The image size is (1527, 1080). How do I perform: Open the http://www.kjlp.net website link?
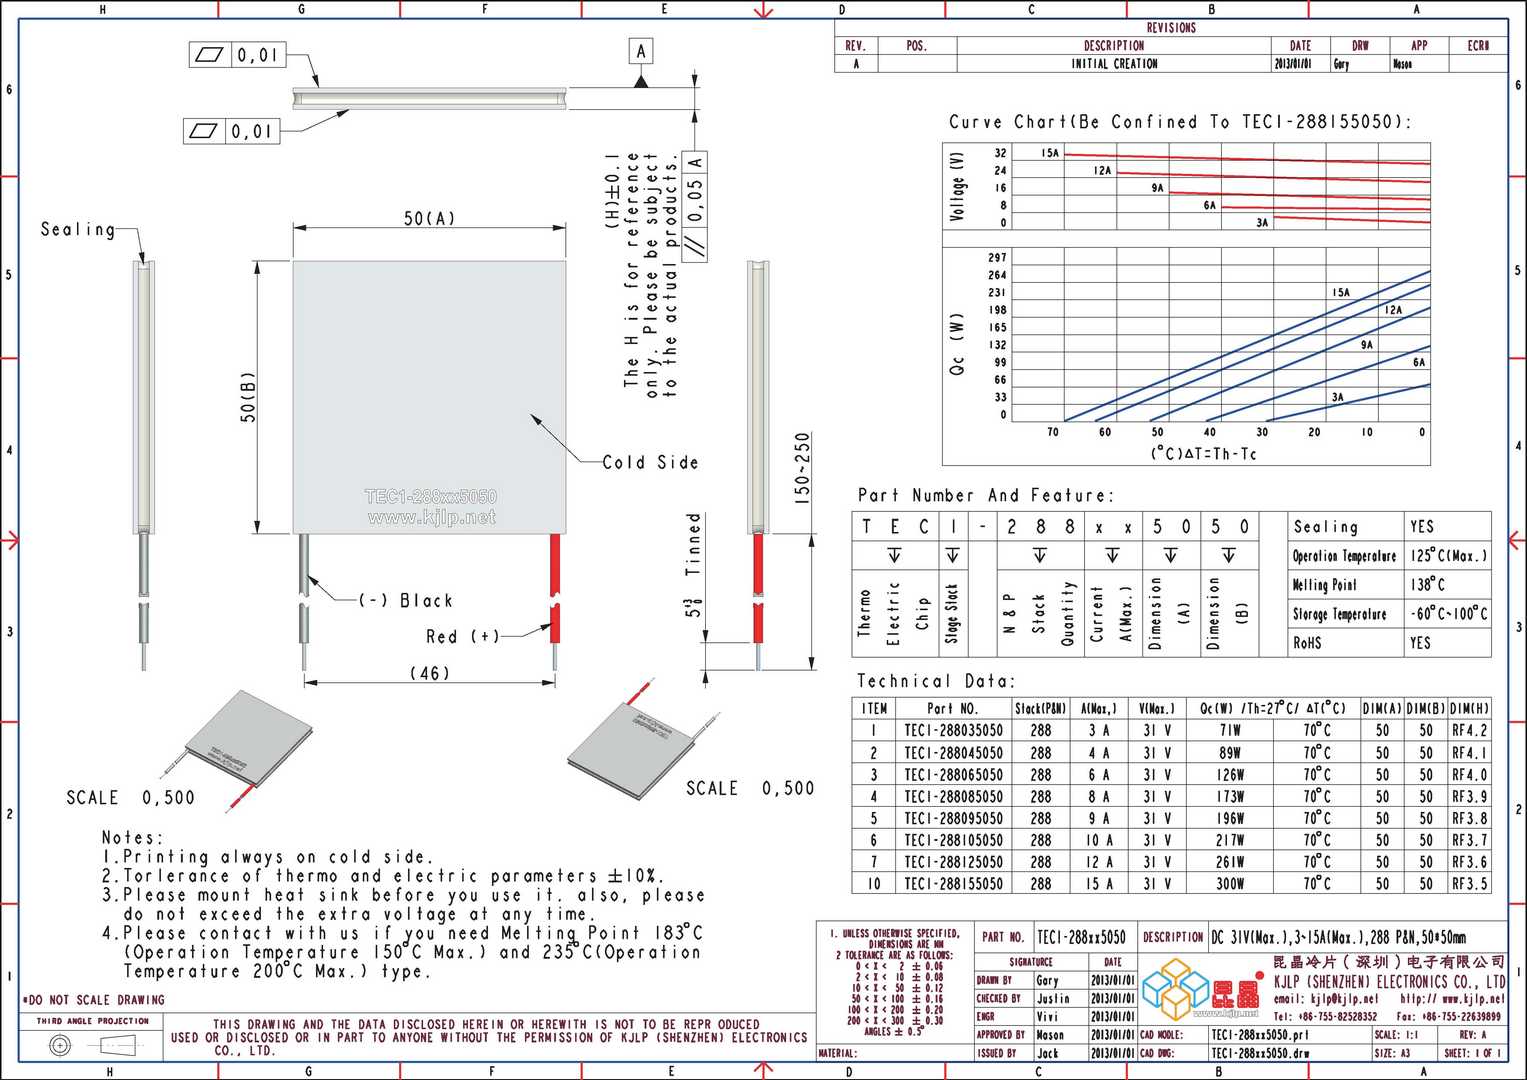(x=1452, y=999)
